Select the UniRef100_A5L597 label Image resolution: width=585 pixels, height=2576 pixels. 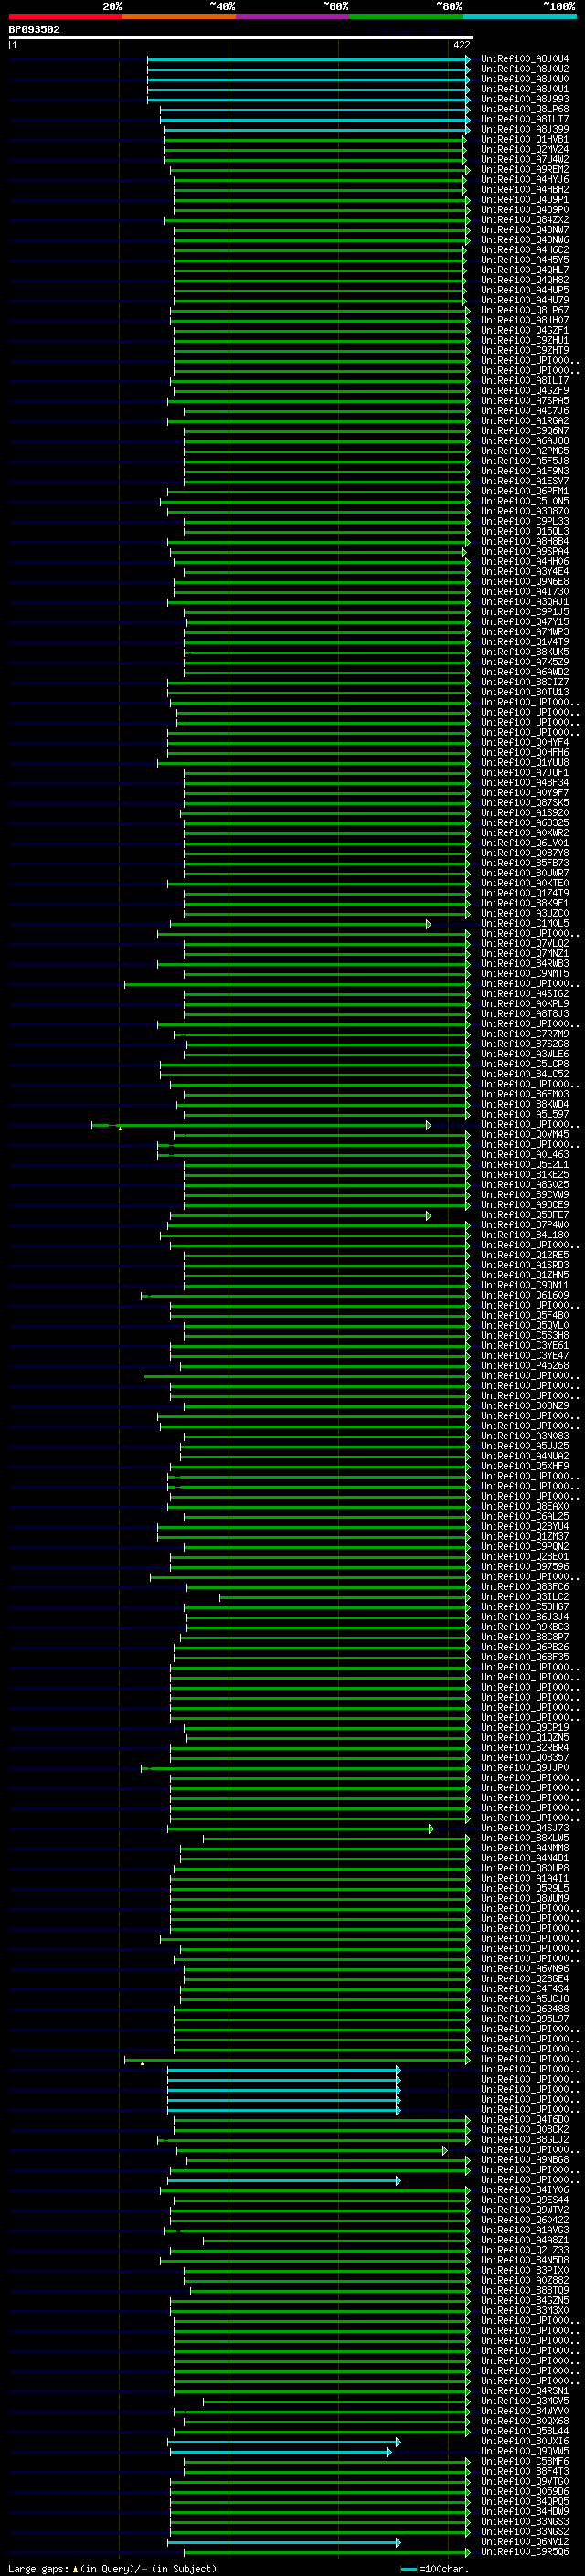525,1114
